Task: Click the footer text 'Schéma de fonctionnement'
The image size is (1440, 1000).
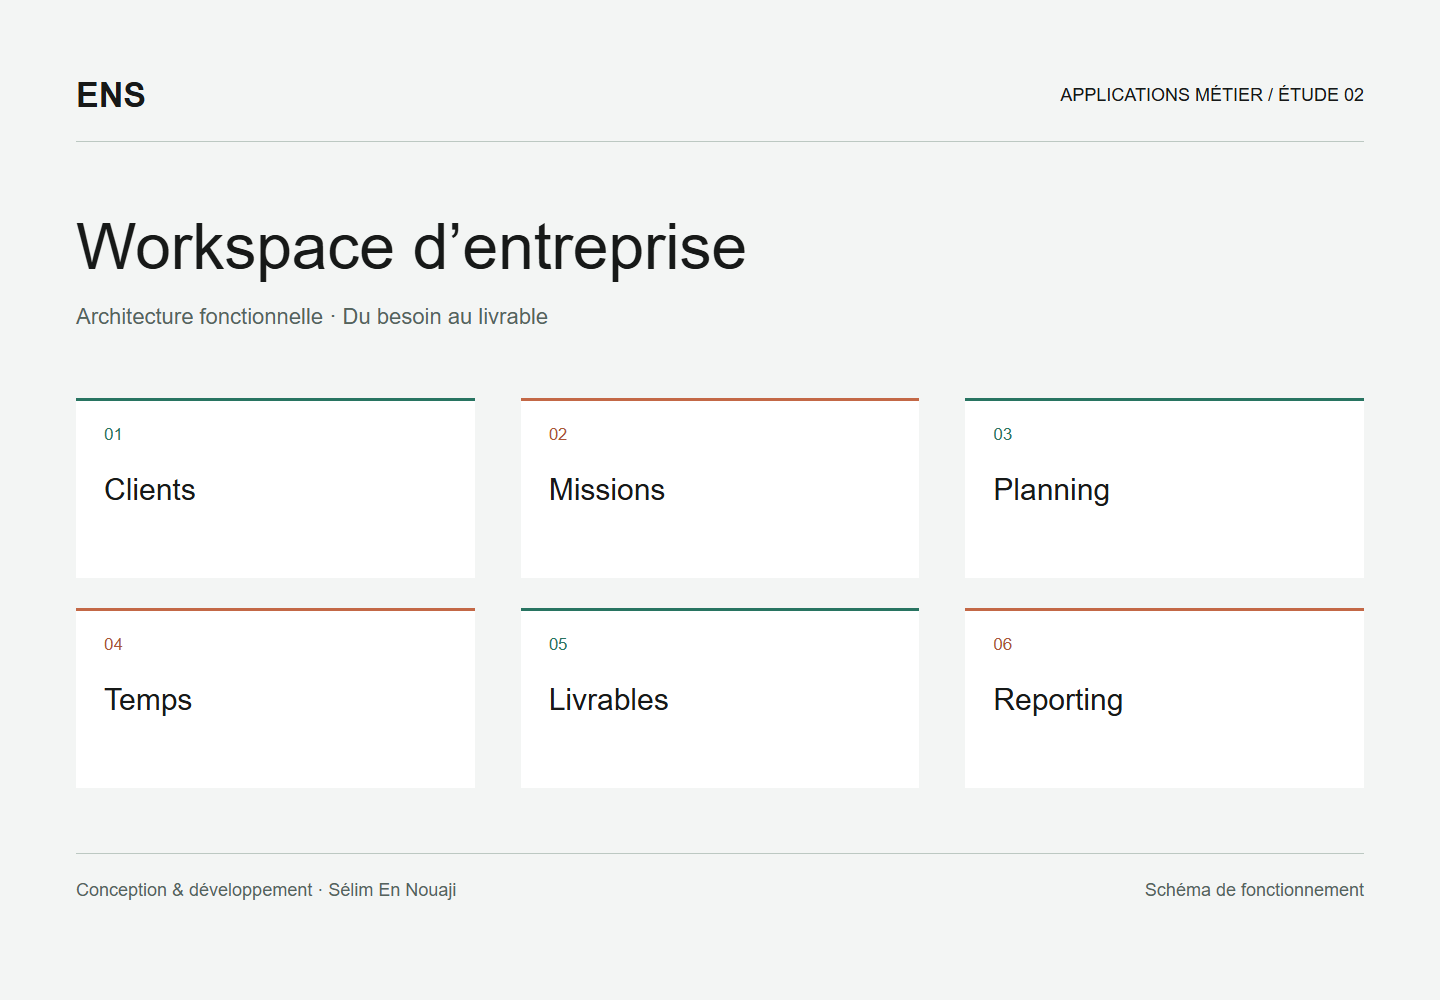Action: click(x=1254, y=890)
